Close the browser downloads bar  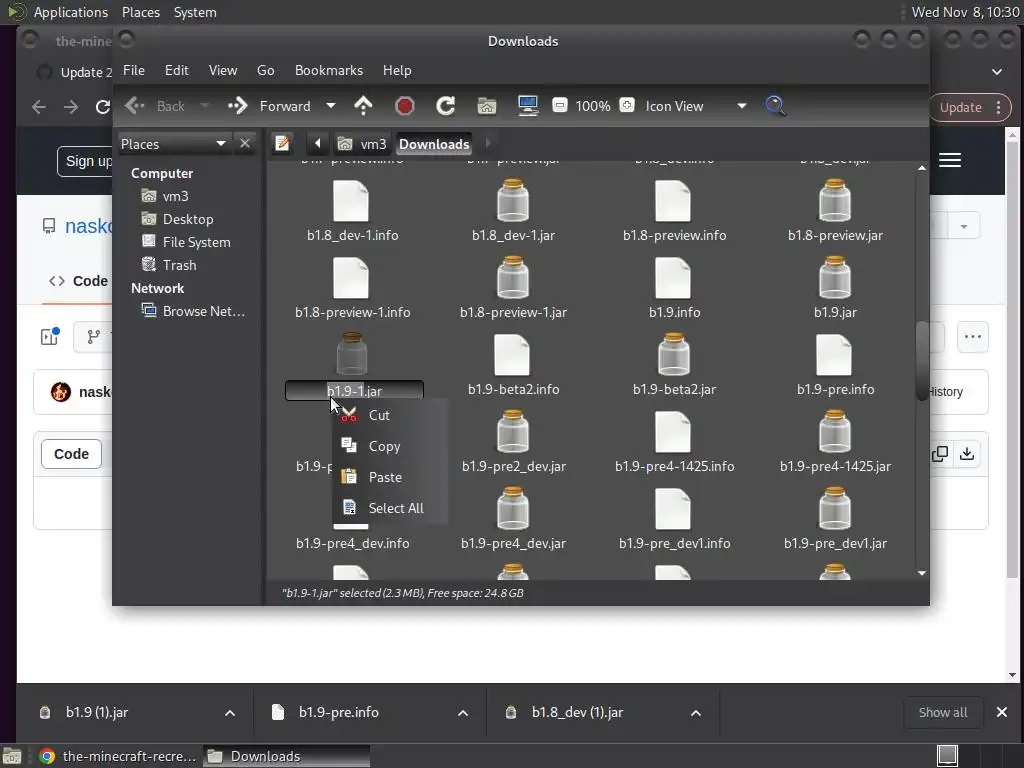pyautogui.click(x=1002, y=712)
